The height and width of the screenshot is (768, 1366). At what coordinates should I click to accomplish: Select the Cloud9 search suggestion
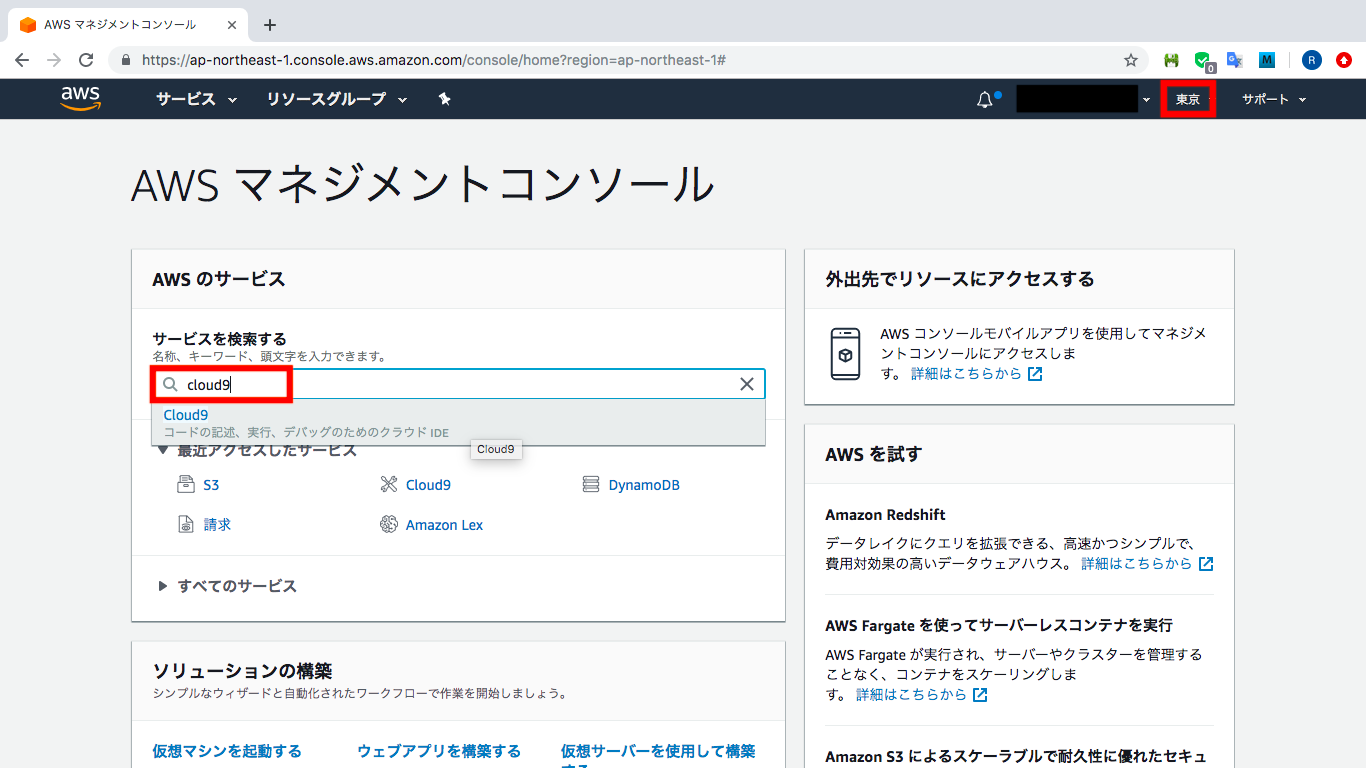[458, 423]
